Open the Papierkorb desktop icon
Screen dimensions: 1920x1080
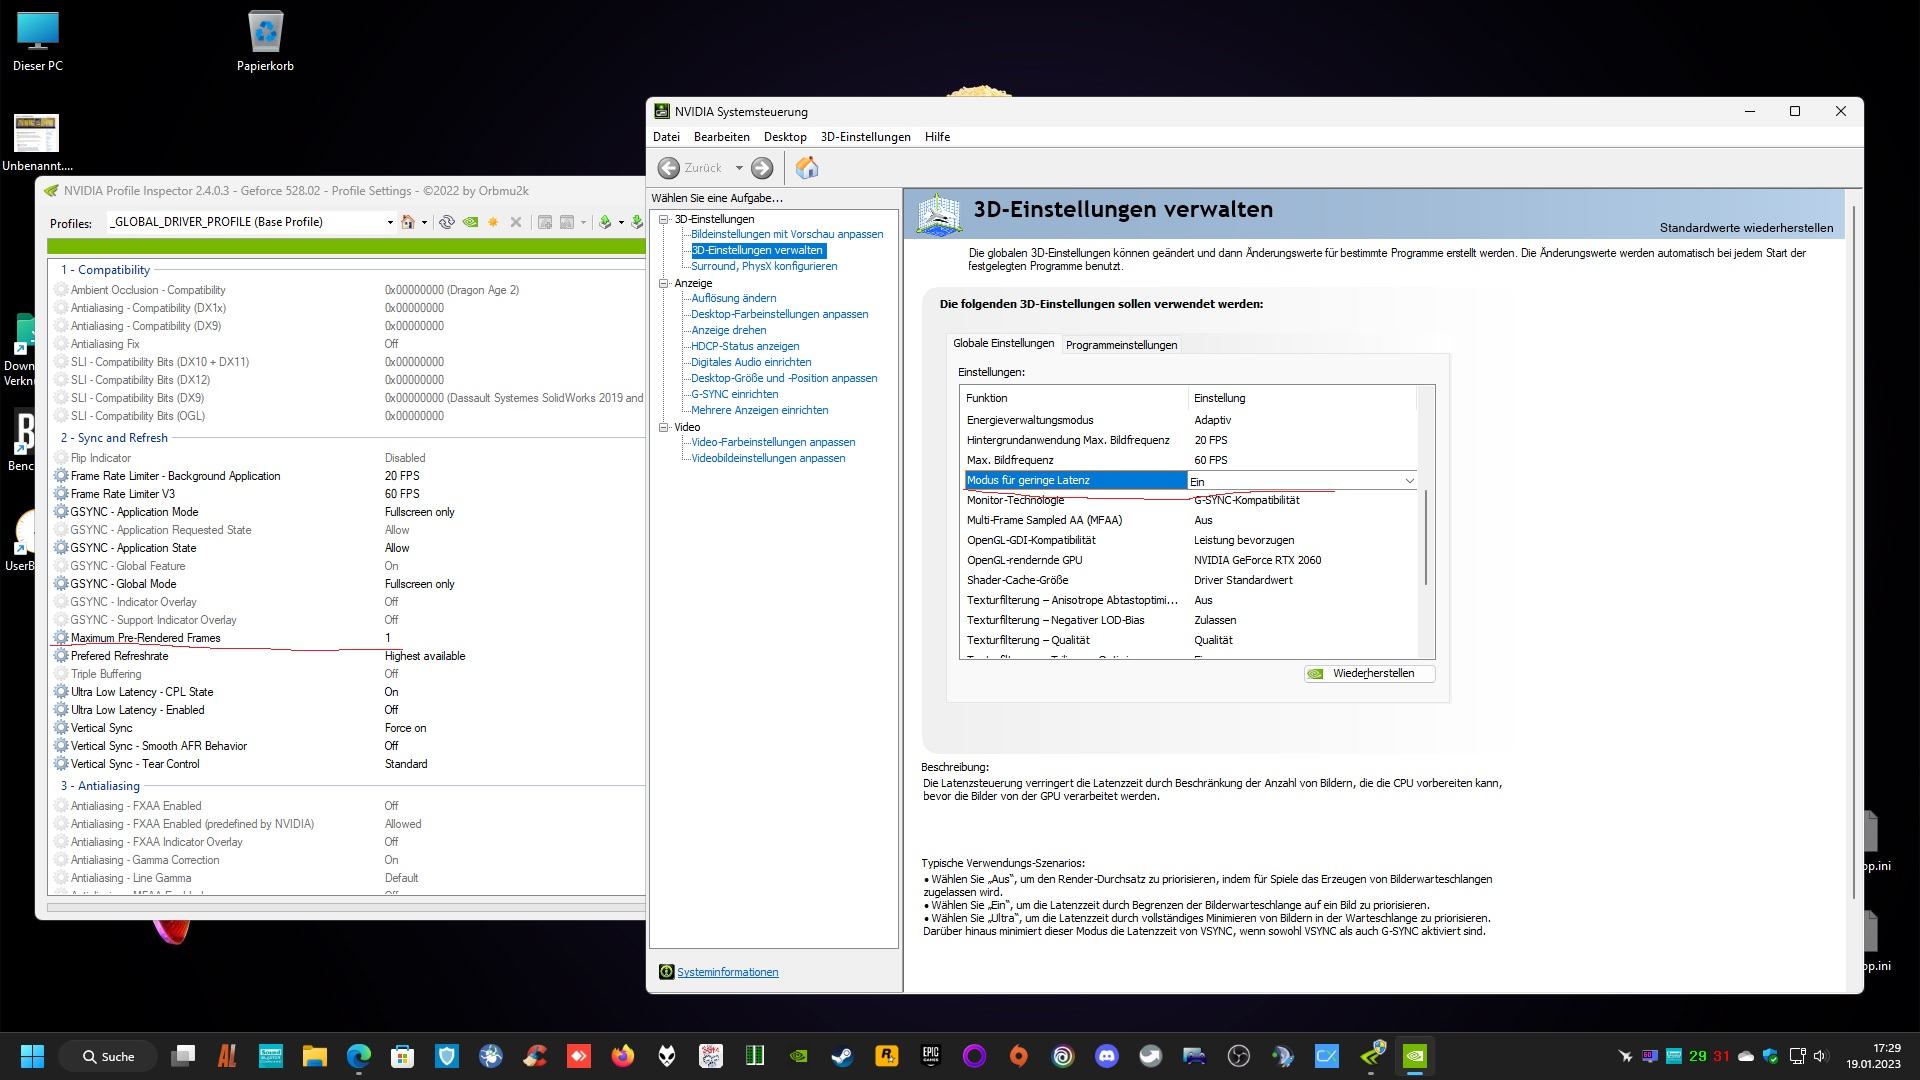coord(265,41)
